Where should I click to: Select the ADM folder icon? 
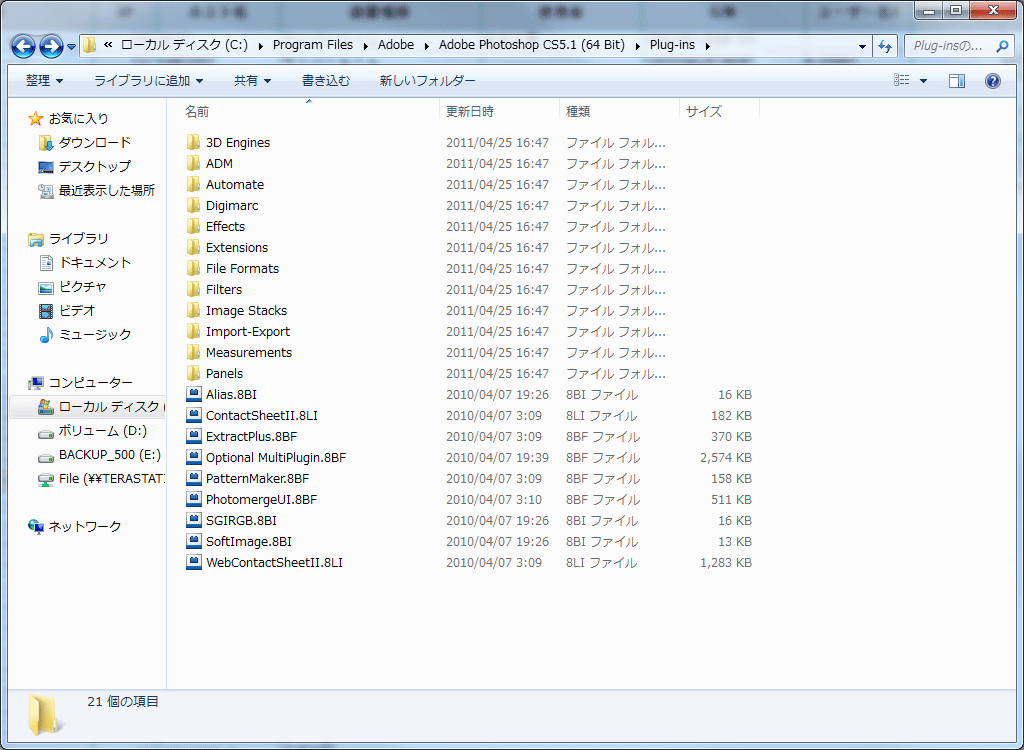(193, 163)
